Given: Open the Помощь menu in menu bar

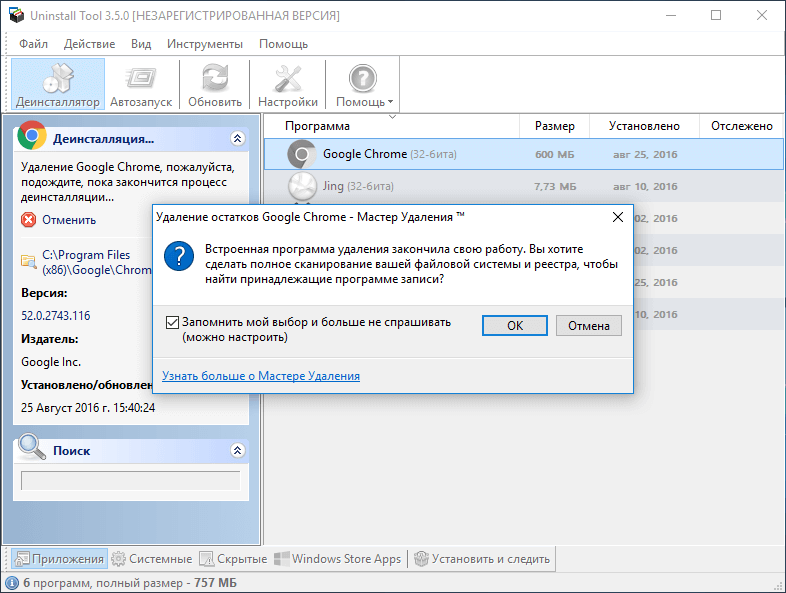Looking at the screenshot, I should click(x=283, y=44).
